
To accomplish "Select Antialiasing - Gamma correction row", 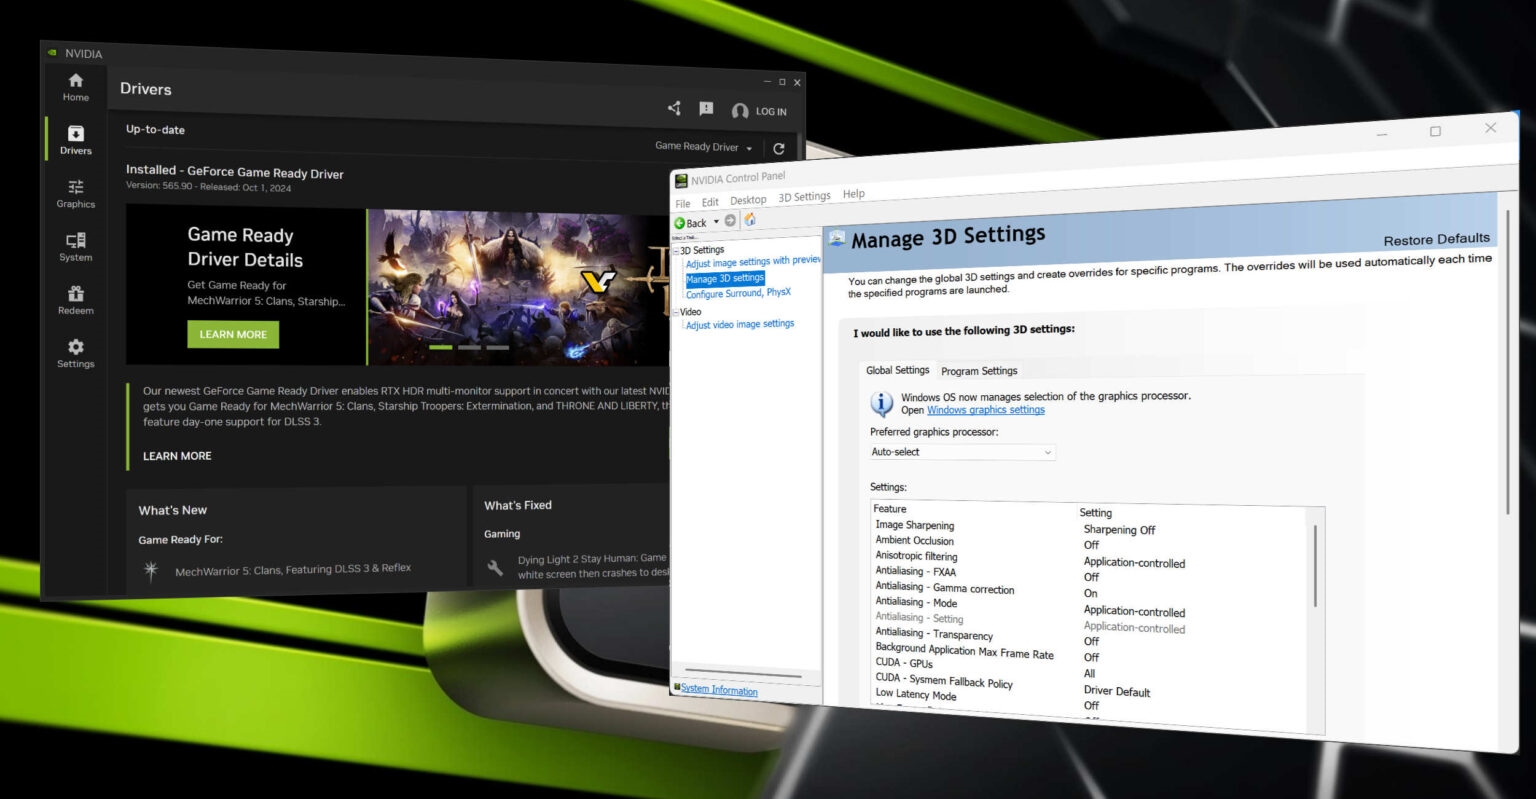I will [945, 588].
